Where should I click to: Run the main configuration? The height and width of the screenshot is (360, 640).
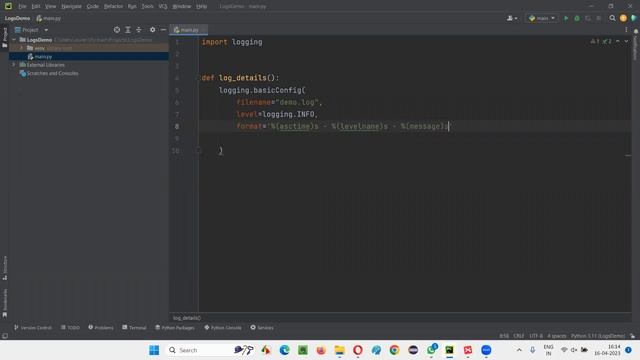click(566, 18)
